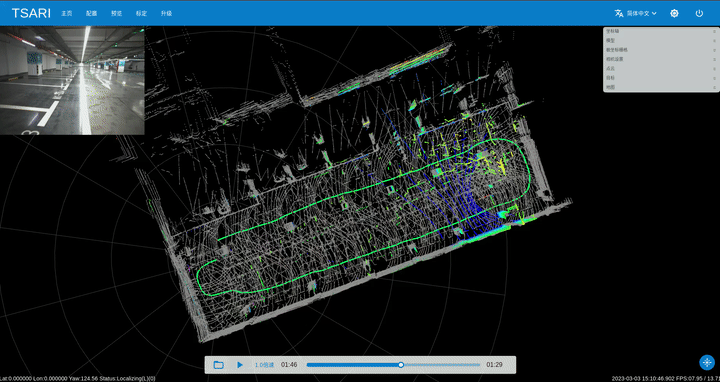Expand the 相机设置 panel section
Viewport: 720px width, 382px height.
[x=661, y=59]
